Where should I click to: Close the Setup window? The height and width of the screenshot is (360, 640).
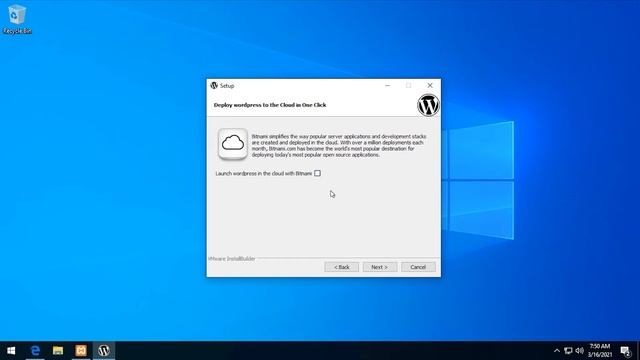430,85
